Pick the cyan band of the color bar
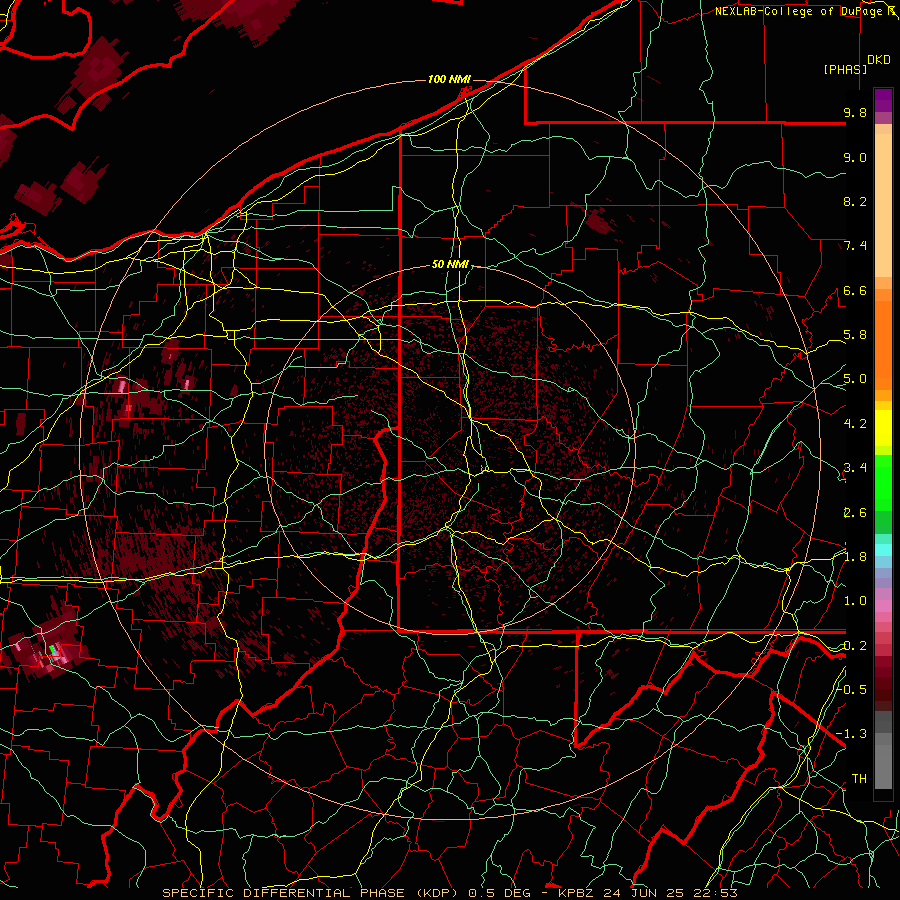Viewport: 900px width, 900px height. point(883,550)
